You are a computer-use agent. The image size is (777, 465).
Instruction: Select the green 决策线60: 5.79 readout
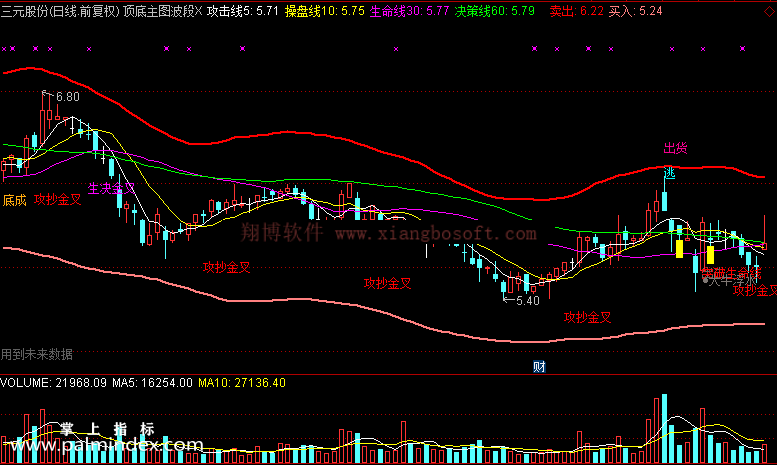pyautogui.click(x=495, y=11)
